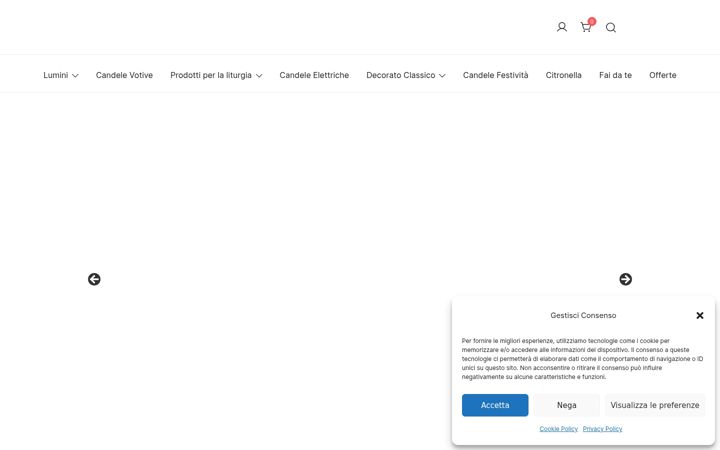Open Fai da te menu item
The height and width of the screenshot is (450, 720).
point(615,75)
